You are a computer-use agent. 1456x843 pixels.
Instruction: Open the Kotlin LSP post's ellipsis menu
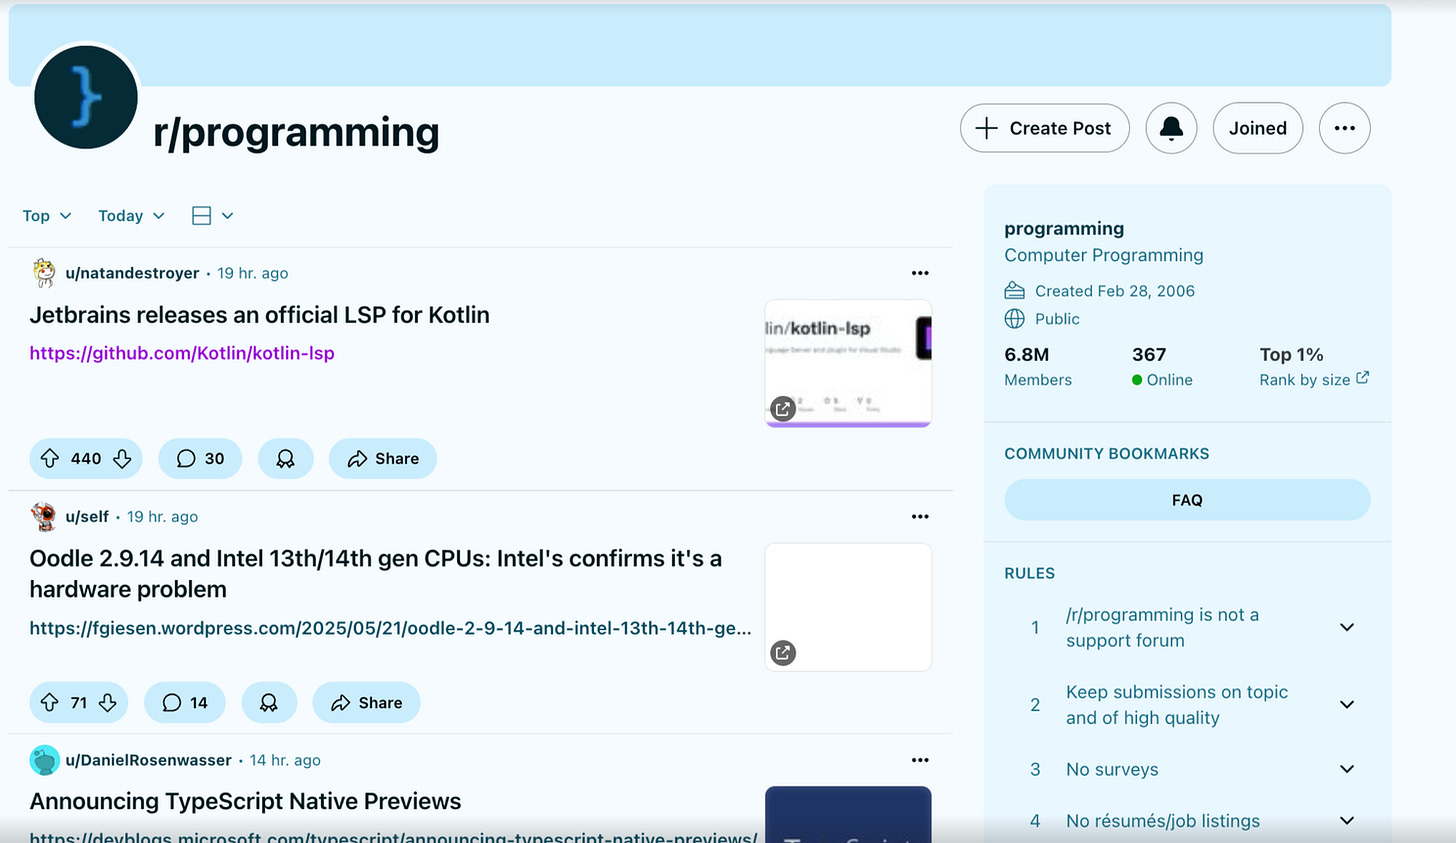pyautogui.click(x=920, y=273)
